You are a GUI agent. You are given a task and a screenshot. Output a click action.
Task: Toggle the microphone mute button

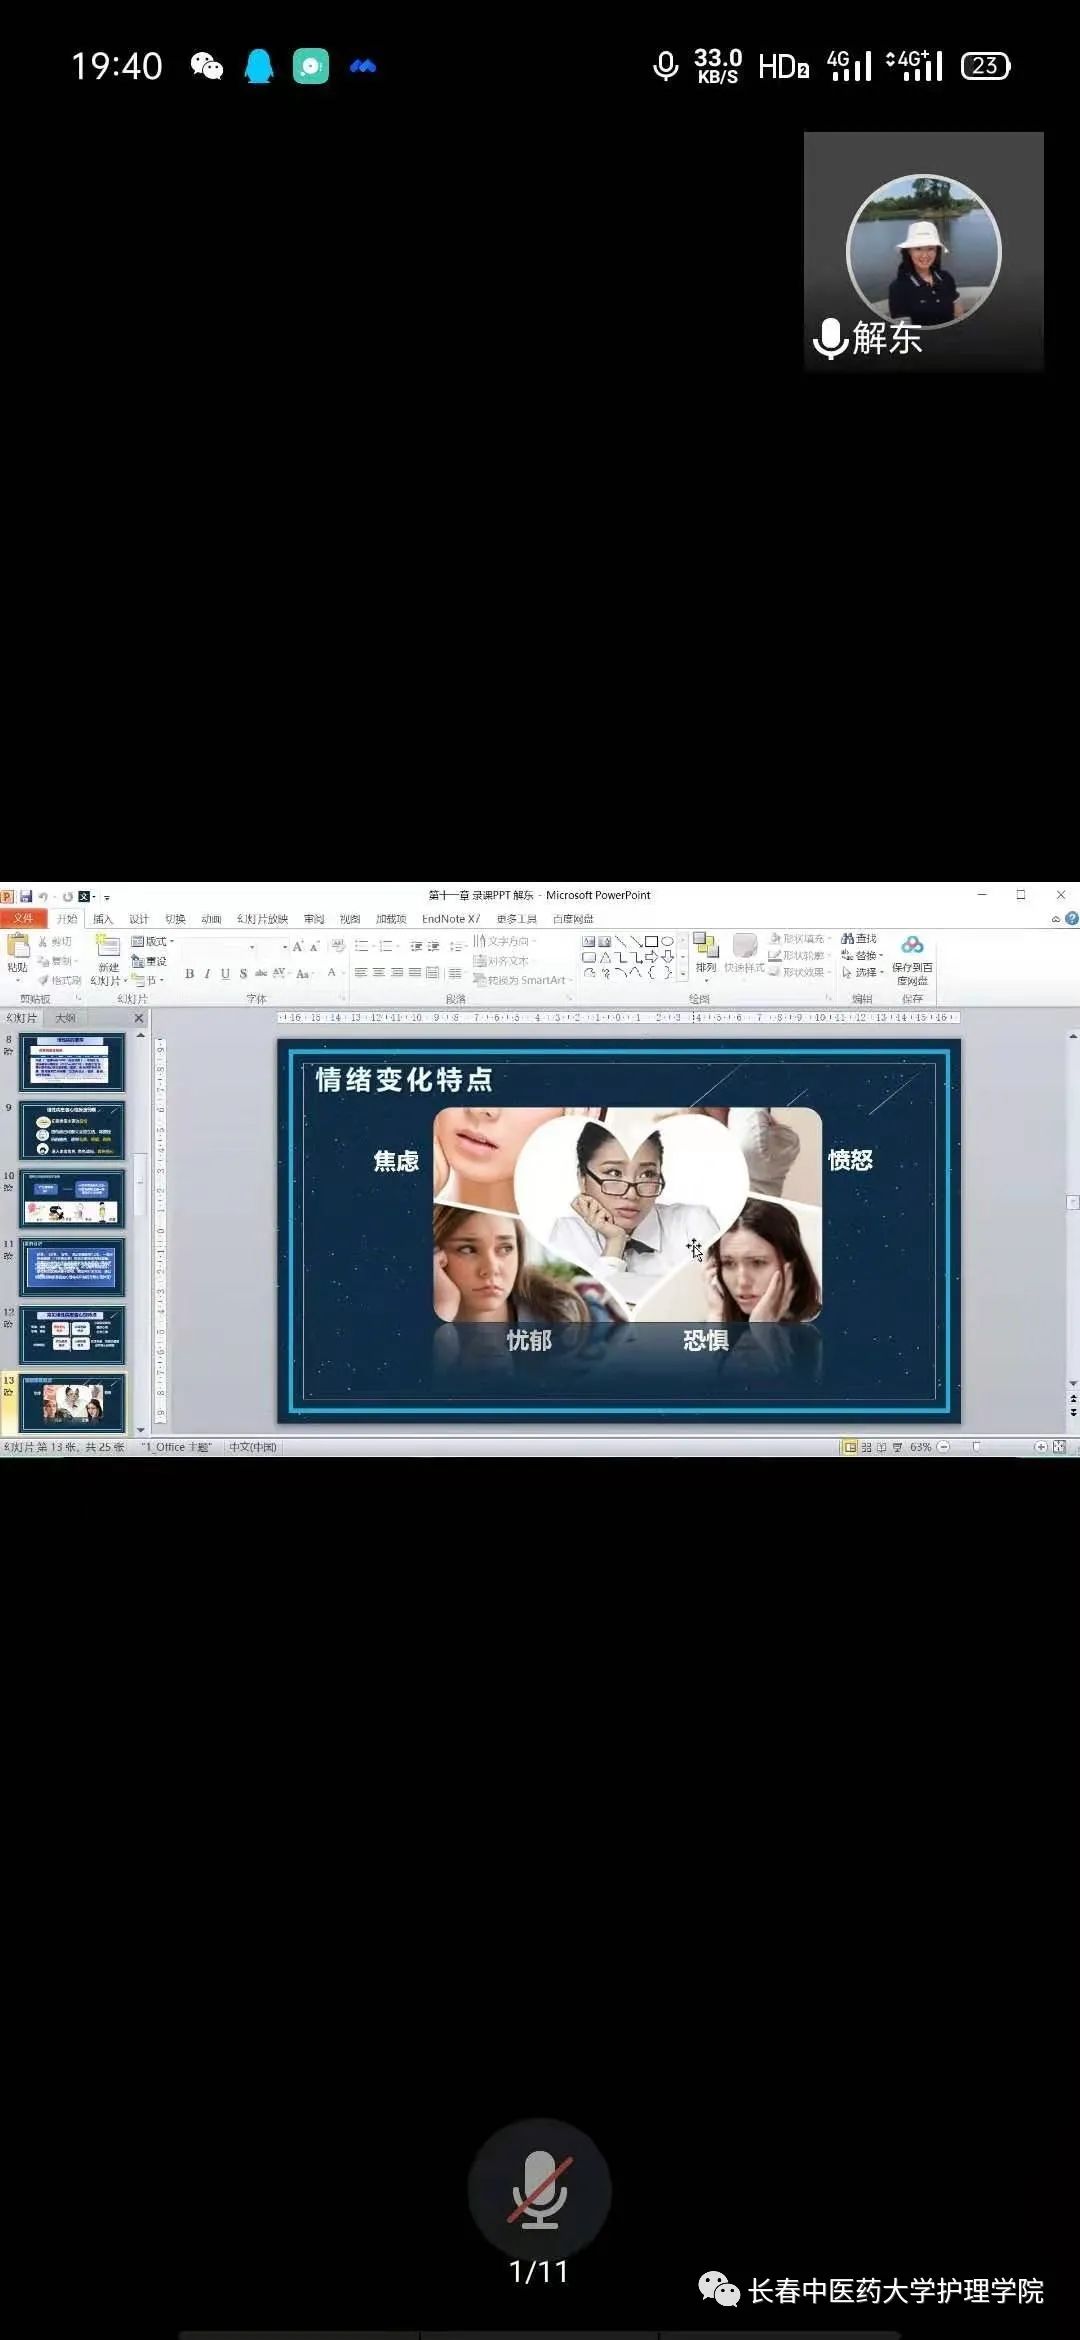(539, 2188)
